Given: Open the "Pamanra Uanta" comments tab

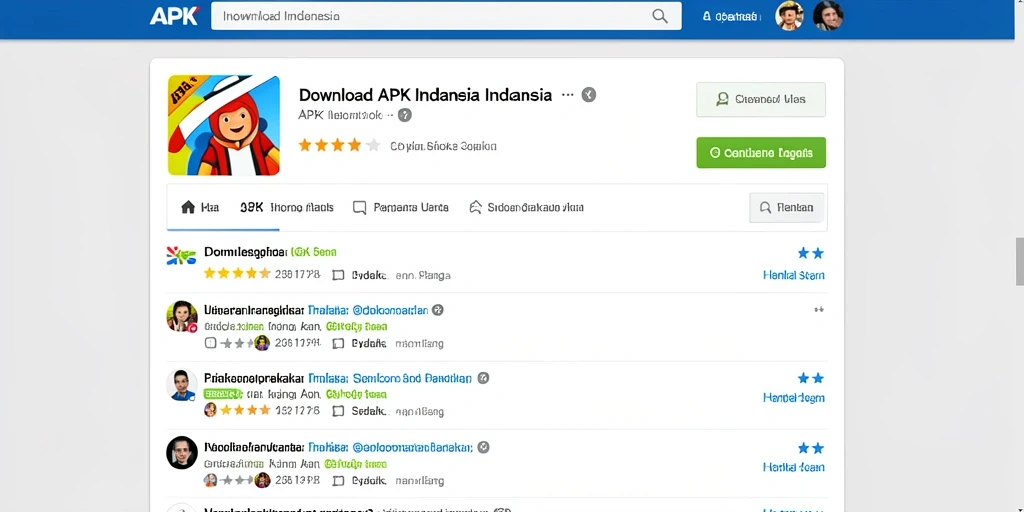Looking at the screenshot, I should click(400, 208).
